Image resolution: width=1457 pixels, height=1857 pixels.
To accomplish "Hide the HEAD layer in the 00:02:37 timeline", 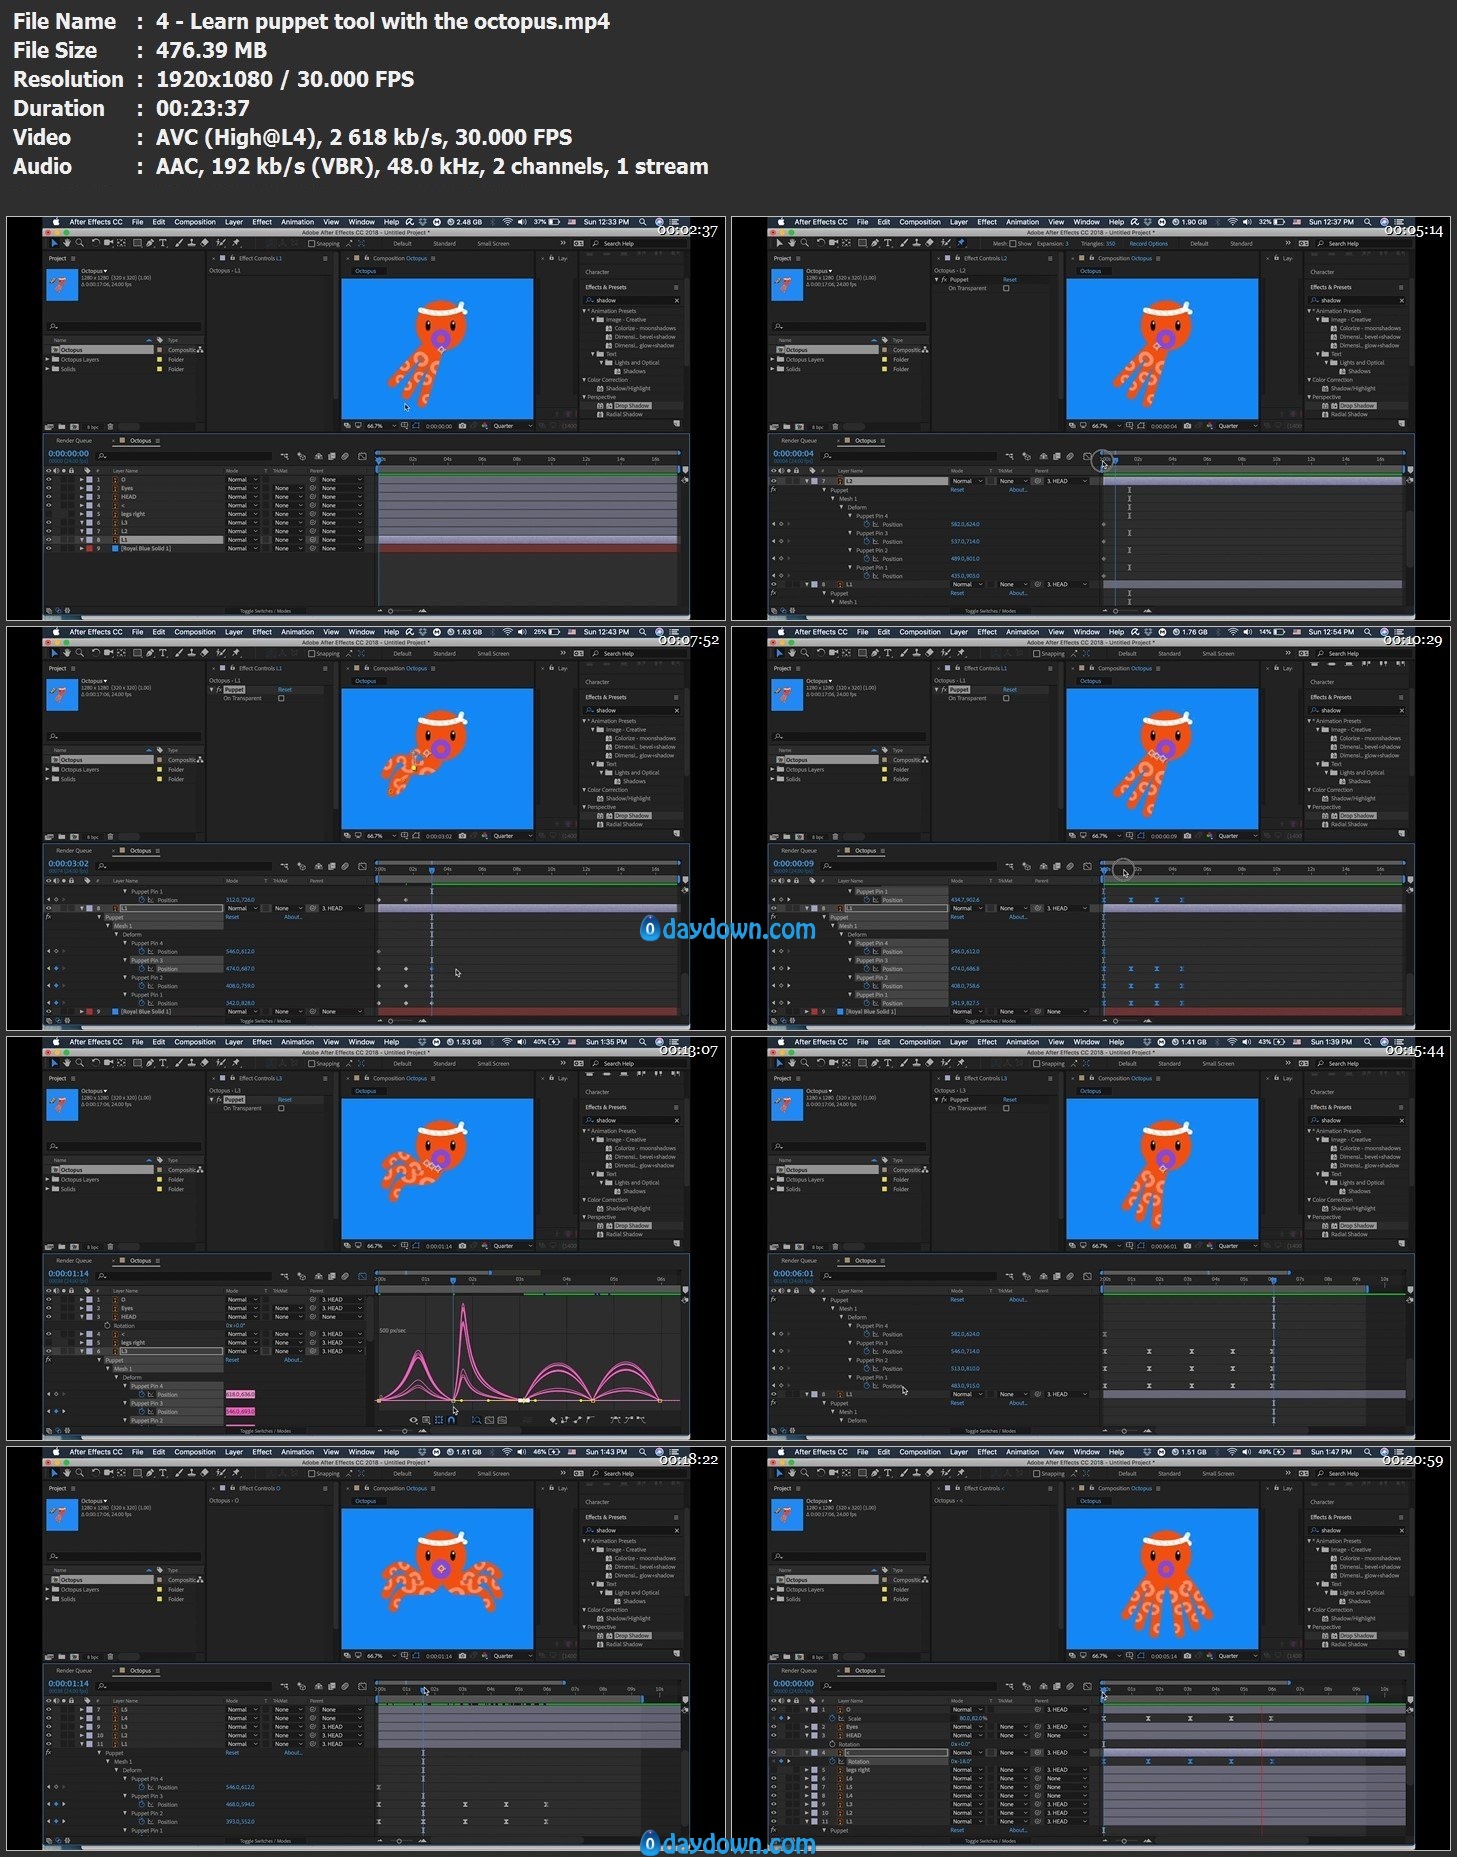I will [x=48, y=497].
